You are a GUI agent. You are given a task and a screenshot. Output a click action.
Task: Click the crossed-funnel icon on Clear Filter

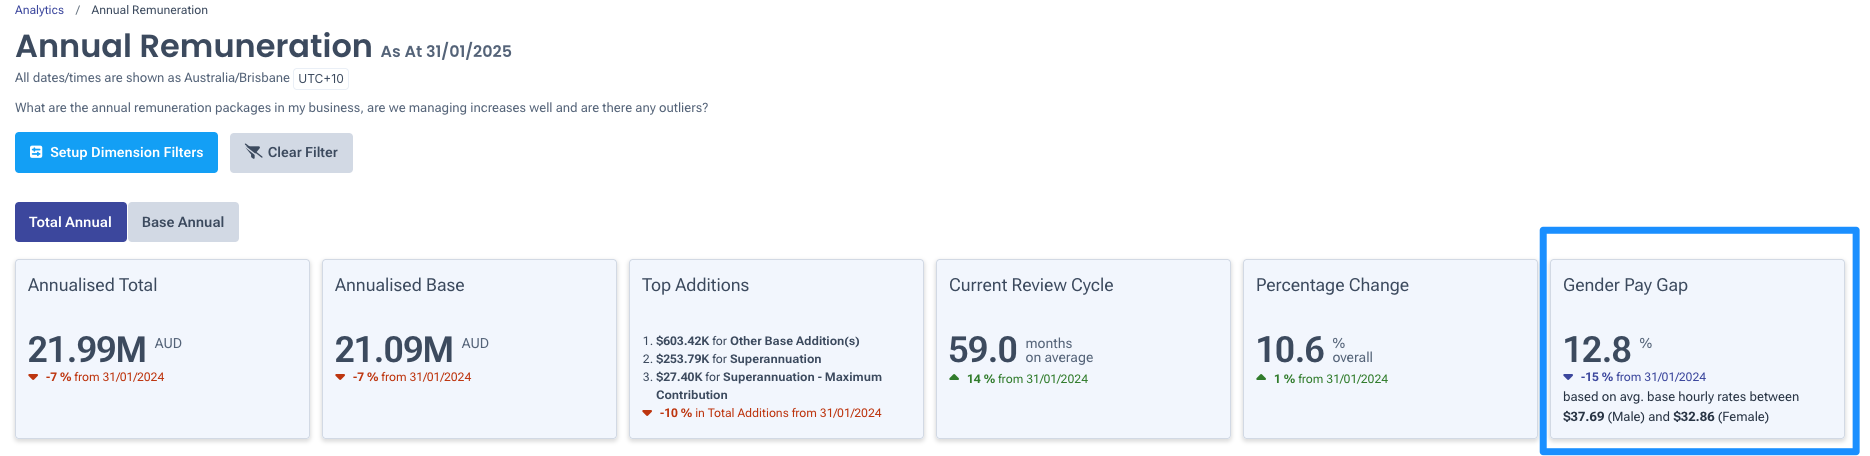(253, 152)
